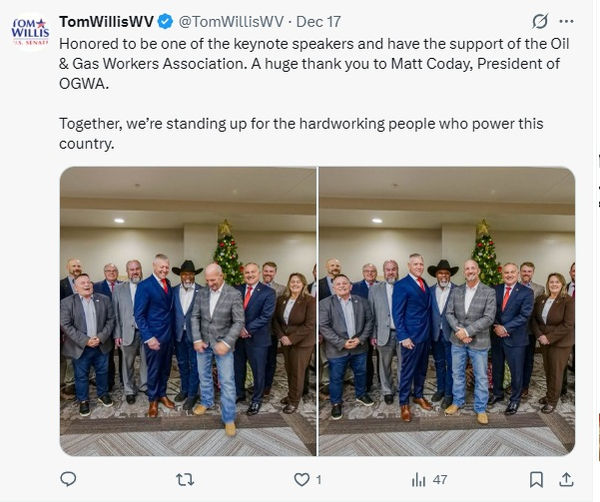Image resolution: width=600 pixels, height=502 pixels.
Task: View post analytics bar chart icon
Action: [419, 479]
